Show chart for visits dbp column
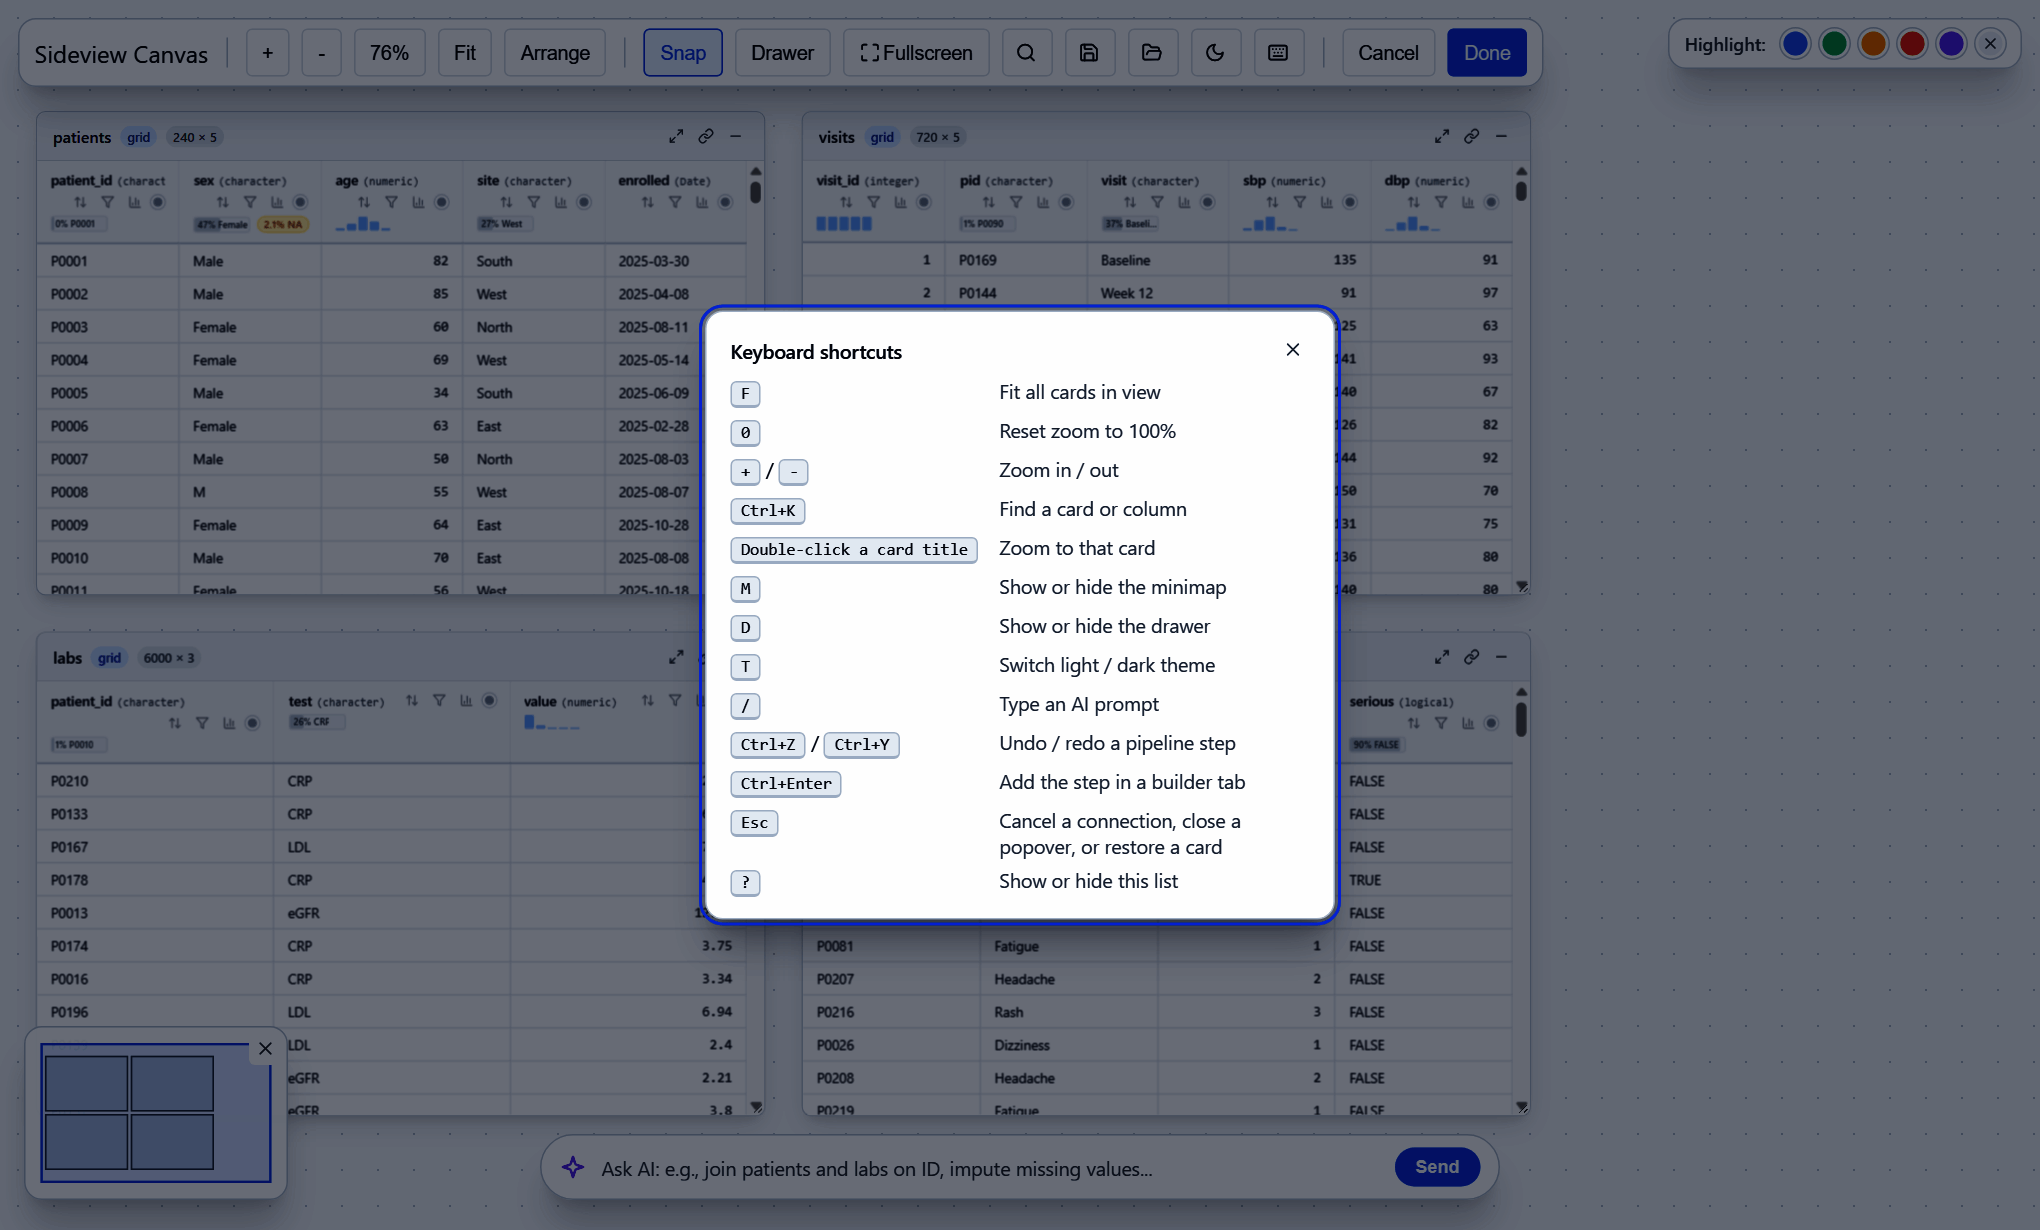2040x1230 pixels. click(1467, 202)
